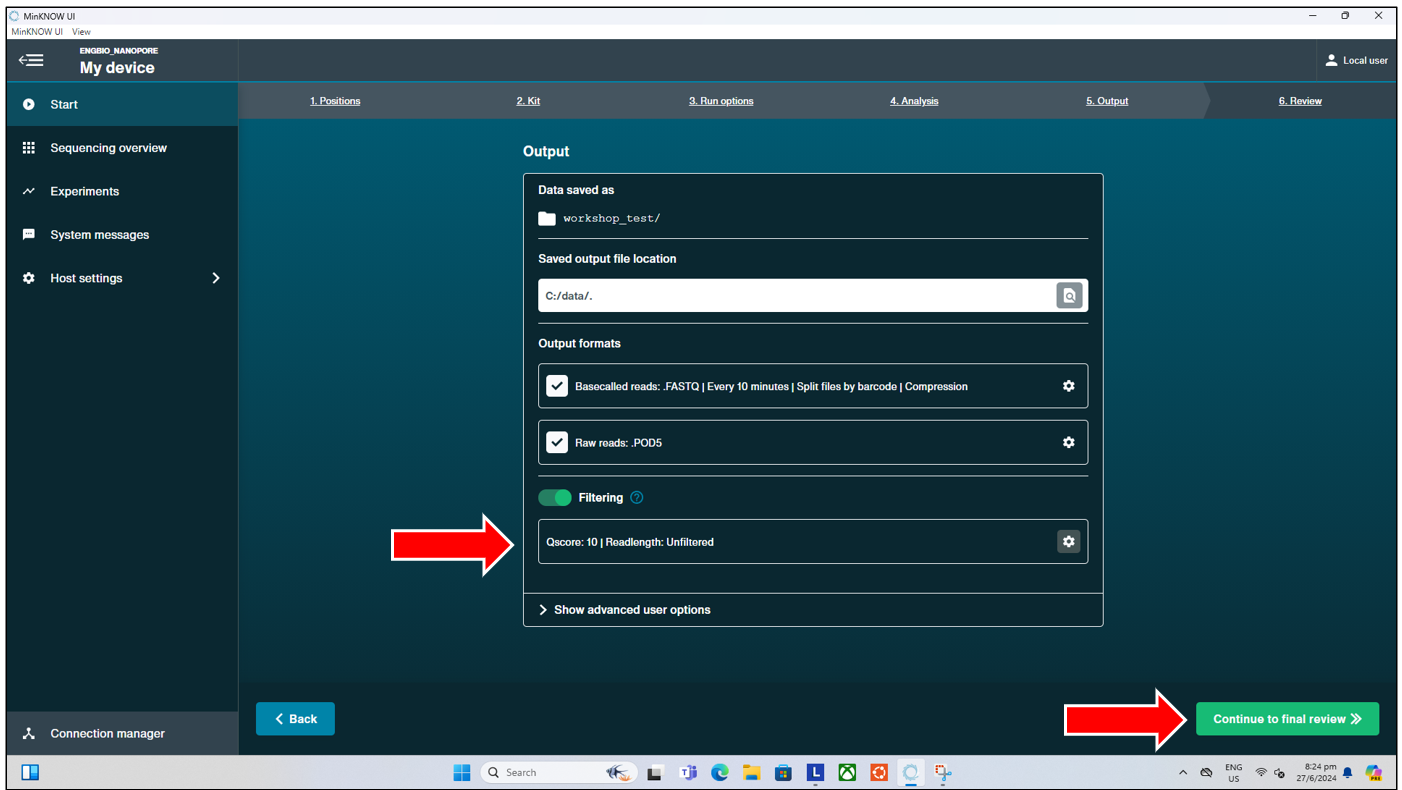This screenshot has width=1402, height=790.
Task: Go to step 3. Run options
Action: tap(721, 101)
